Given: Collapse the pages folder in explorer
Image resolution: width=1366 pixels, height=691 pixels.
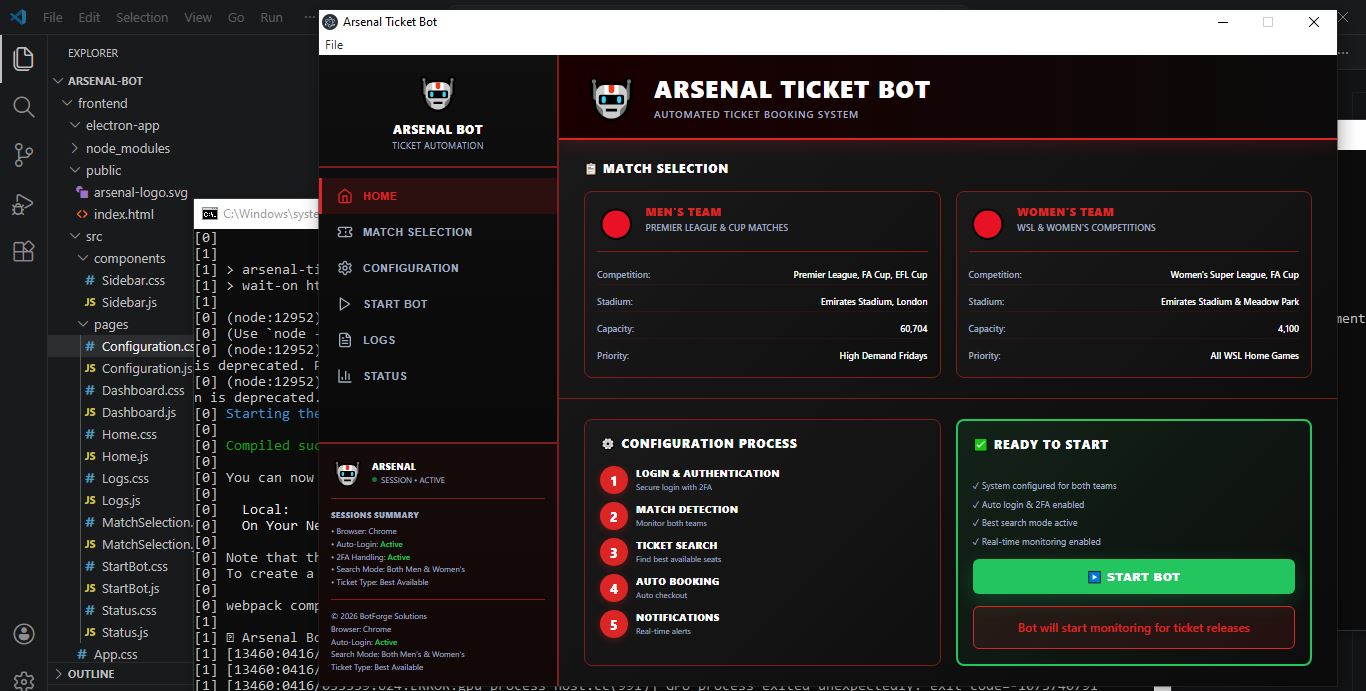Looking at the screenshot, I should tap(110, 324).
